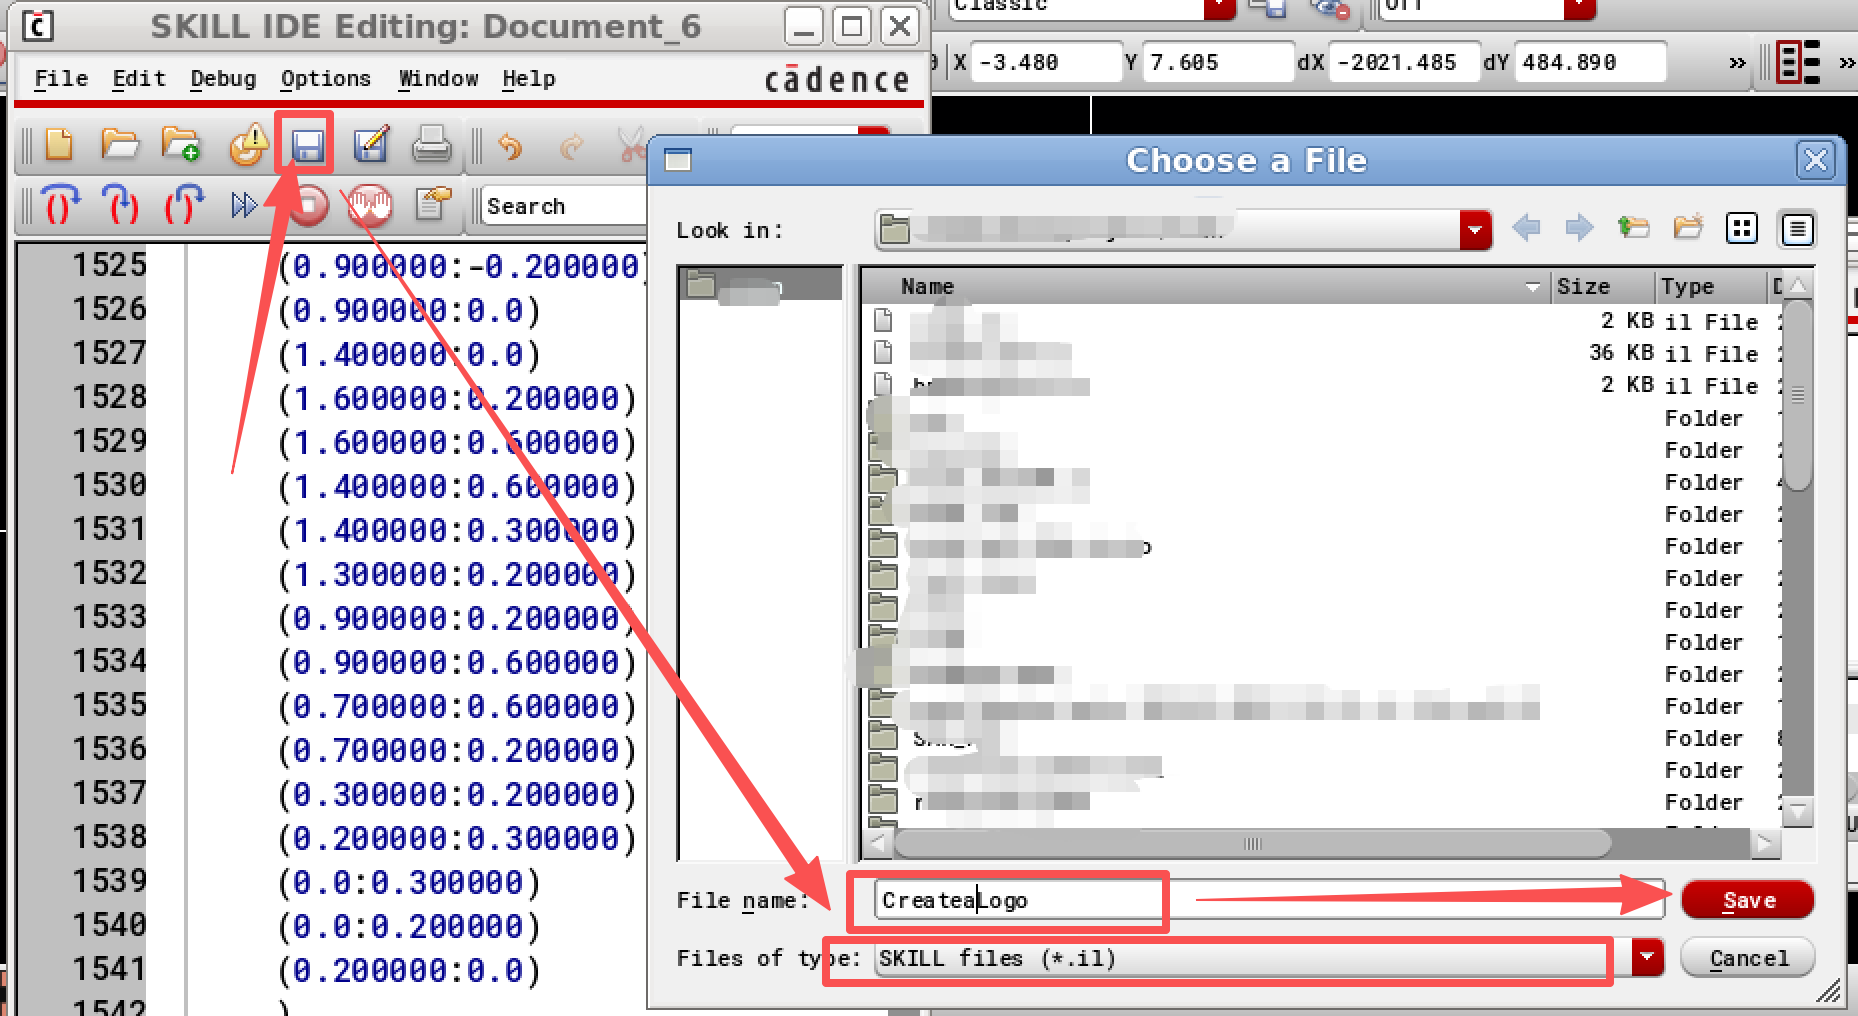Click the Cancel button in file dialog
1858x1016 pixels.
click(1748, 958)
